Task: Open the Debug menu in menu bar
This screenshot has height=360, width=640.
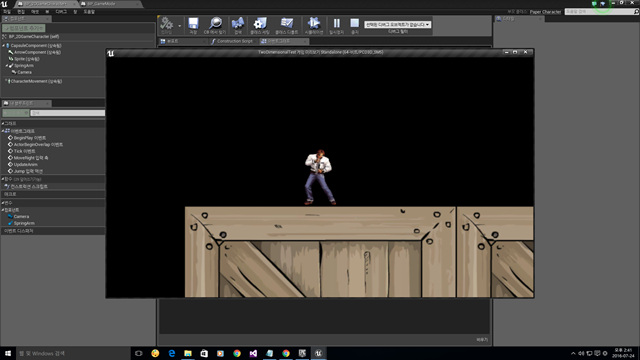Action: tap(61, 12)
